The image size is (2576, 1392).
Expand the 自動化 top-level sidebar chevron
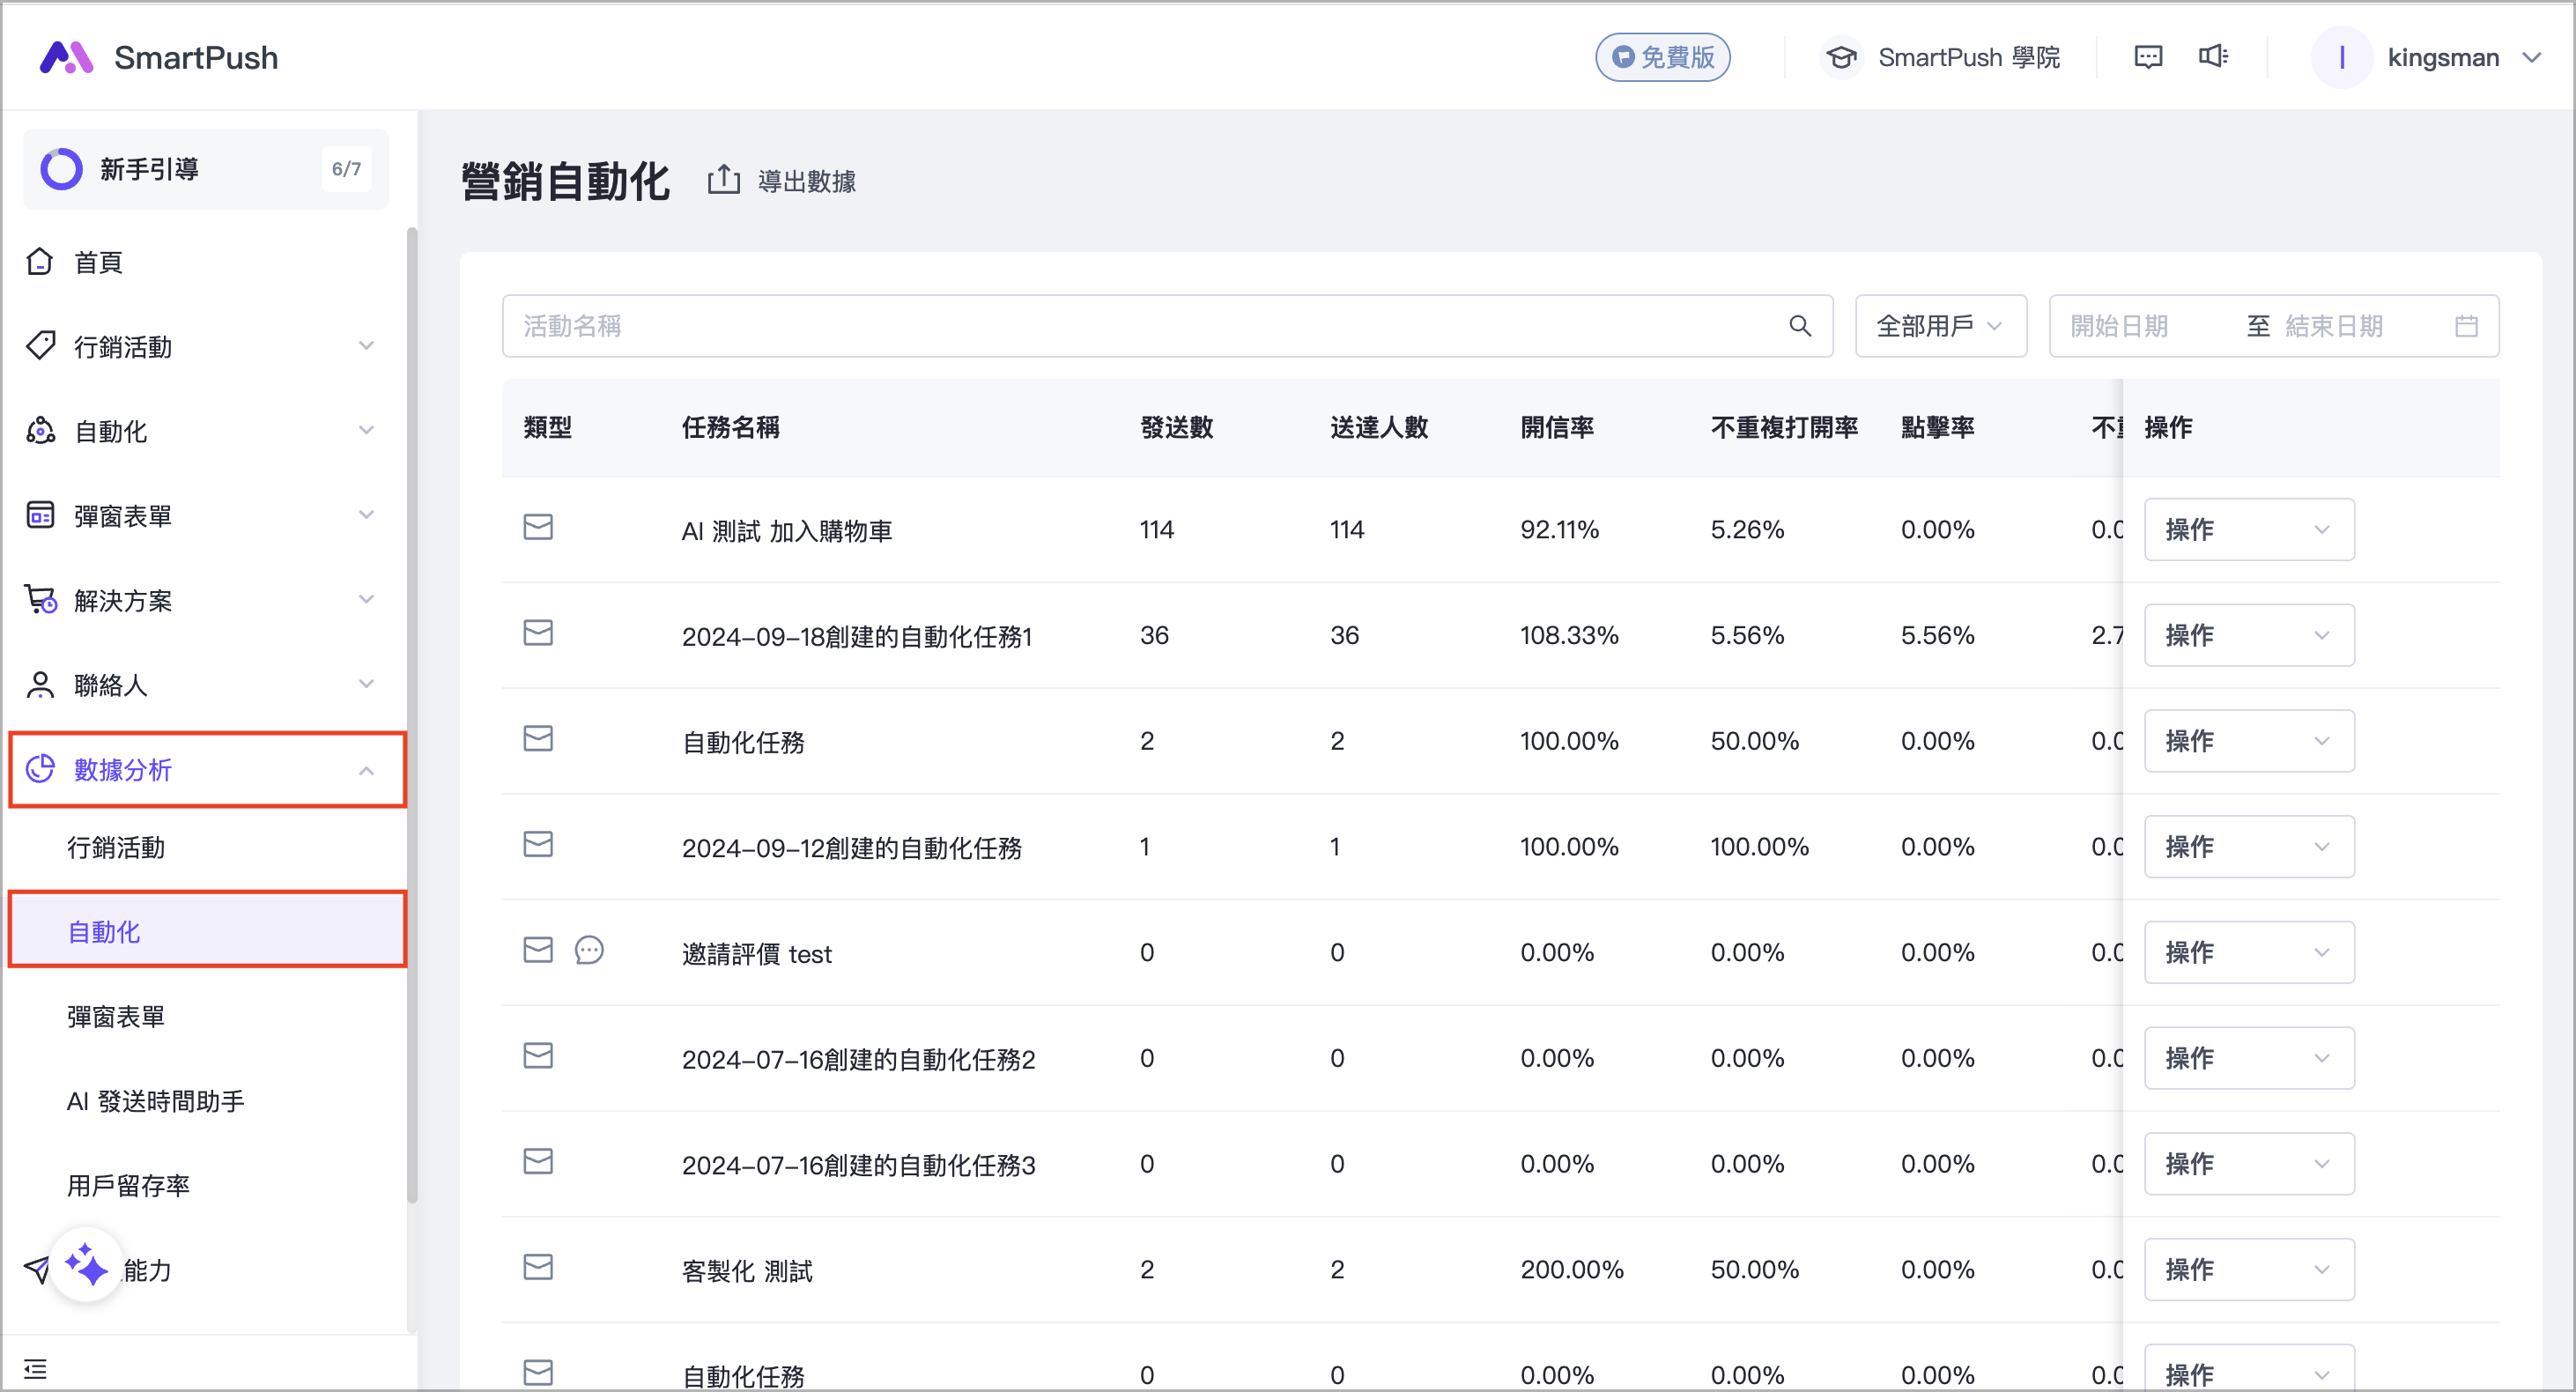click(366, 430)
